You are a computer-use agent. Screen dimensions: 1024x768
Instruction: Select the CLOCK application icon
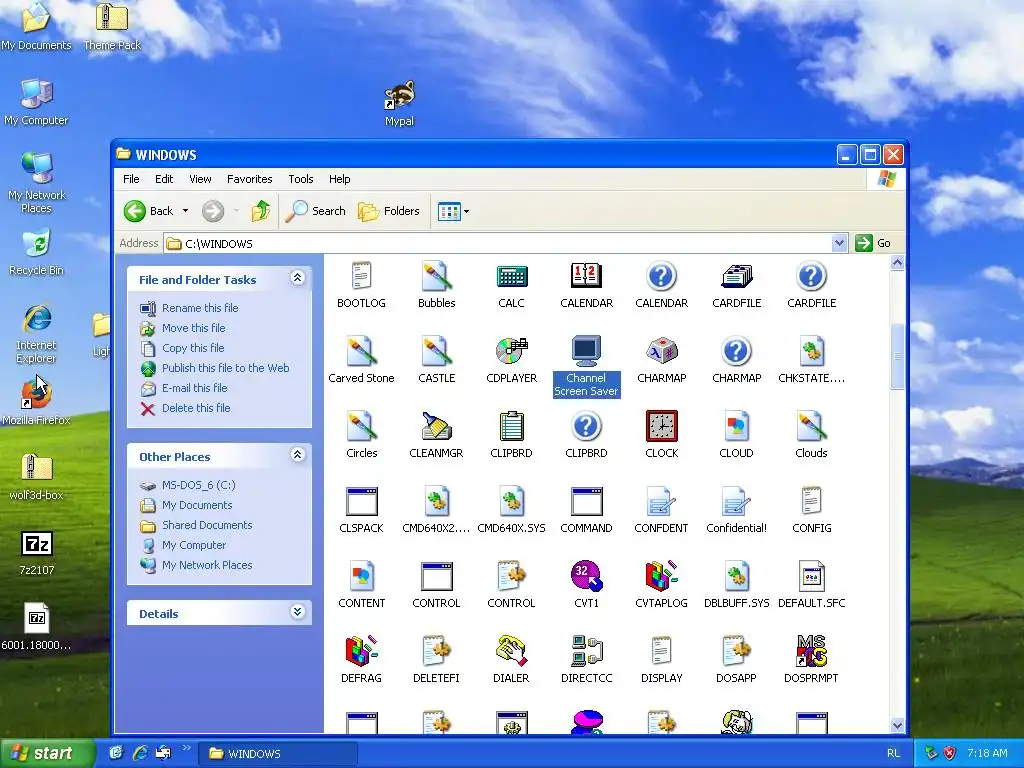click(662, 435)
